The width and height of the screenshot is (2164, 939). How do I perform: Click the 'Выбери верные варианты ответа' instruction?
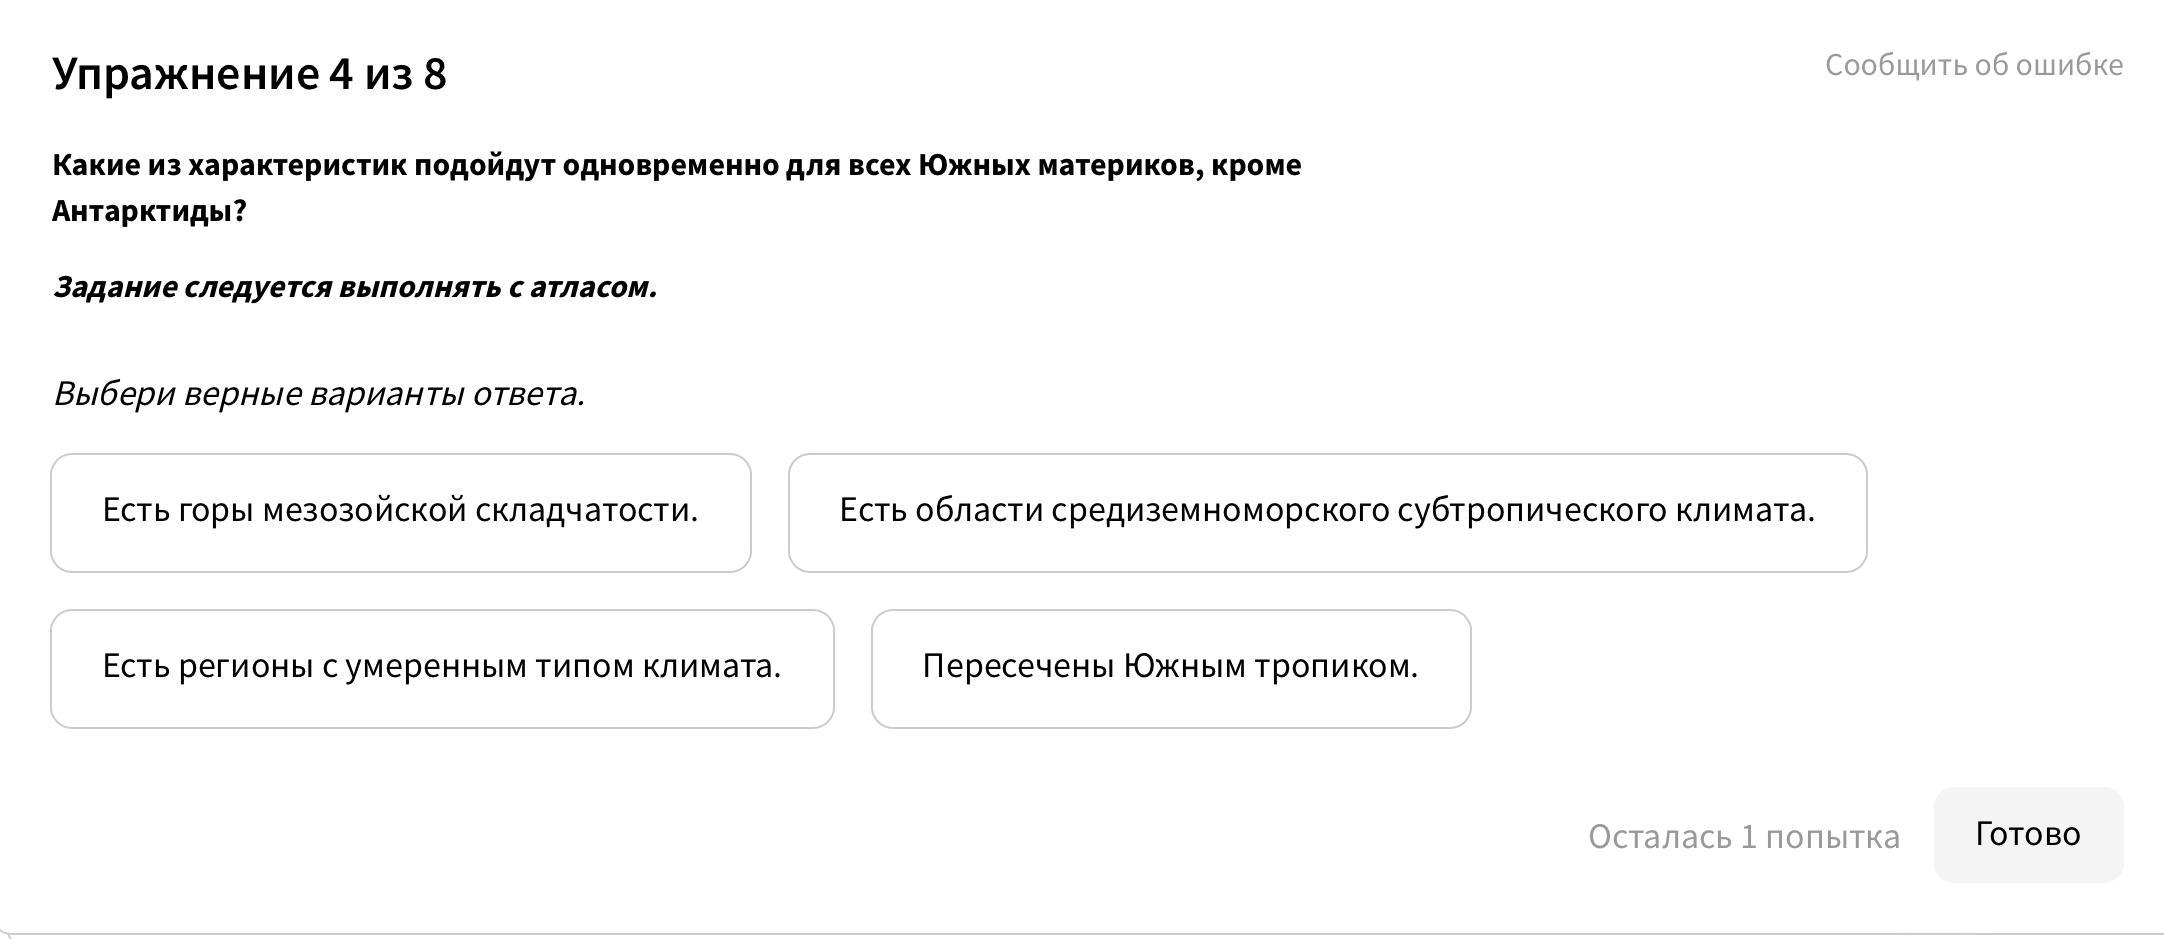click(x=318, y=394)
